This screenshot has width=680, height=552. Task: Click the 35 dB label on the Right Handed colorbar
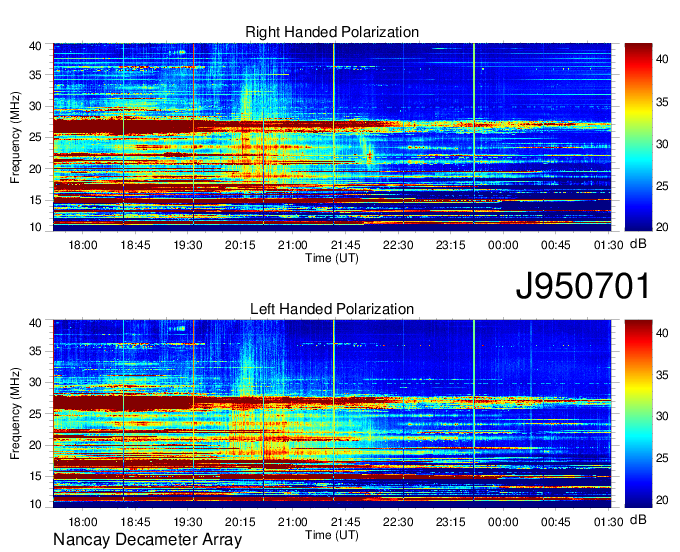[x=662, y=102]
